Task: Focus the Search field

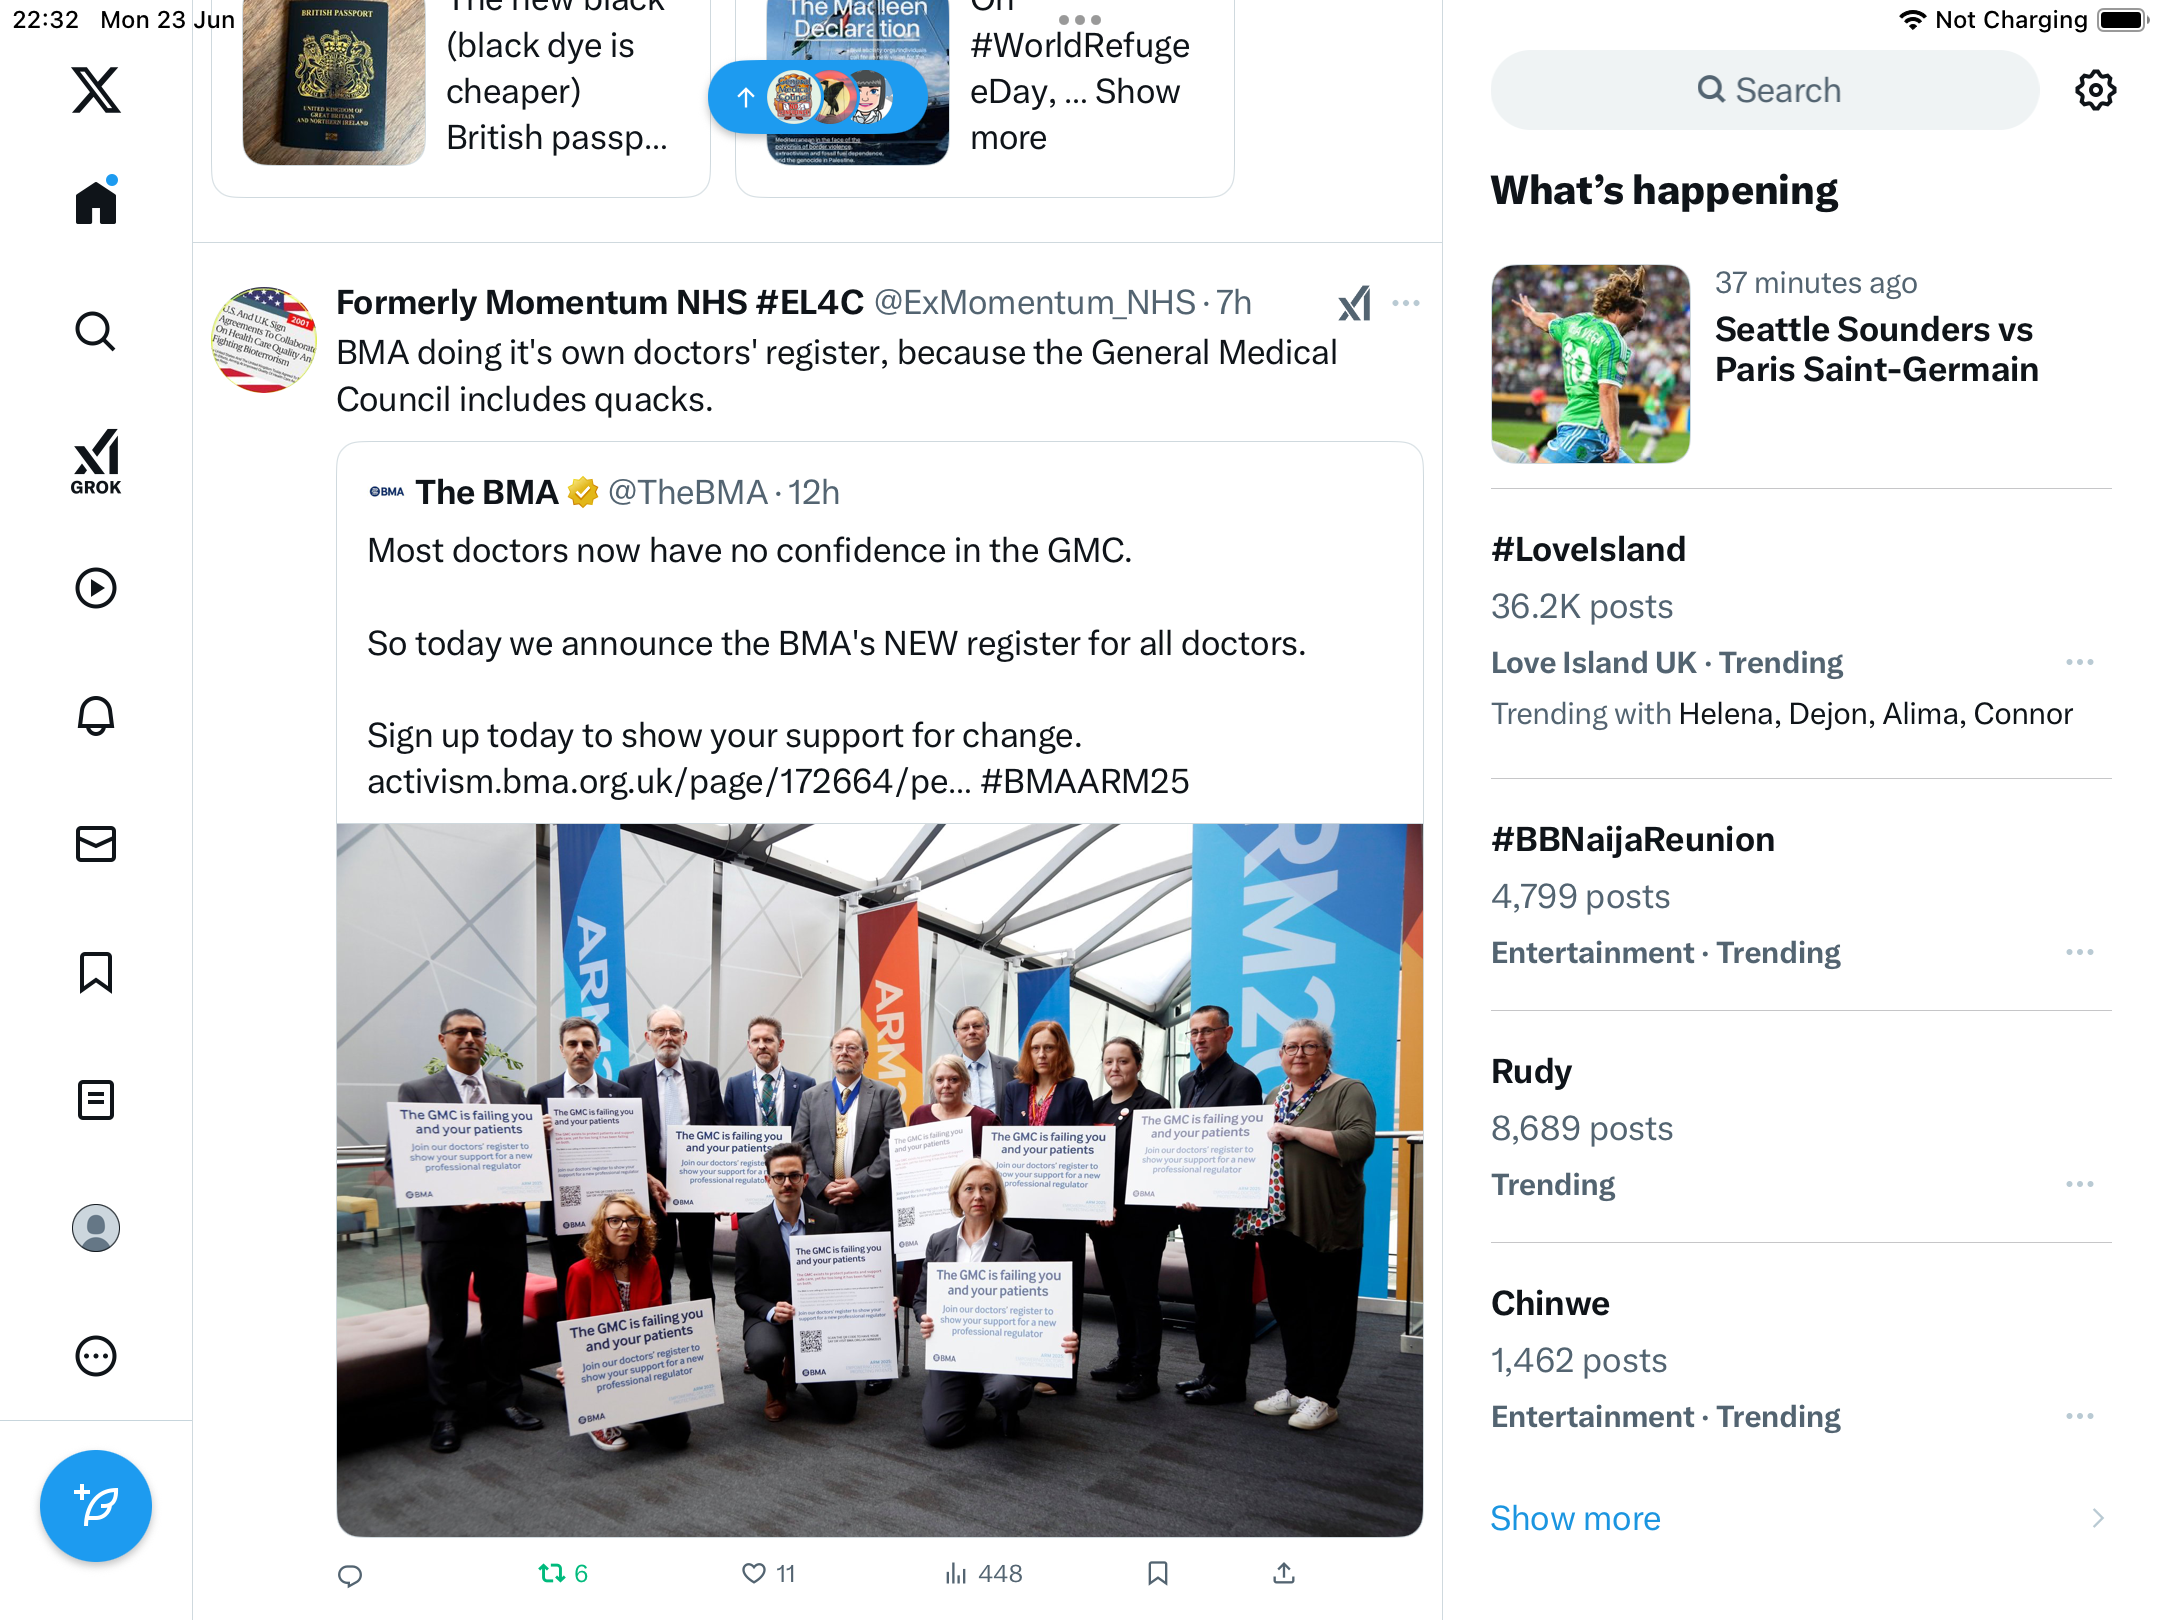Action: [1765, 90]
